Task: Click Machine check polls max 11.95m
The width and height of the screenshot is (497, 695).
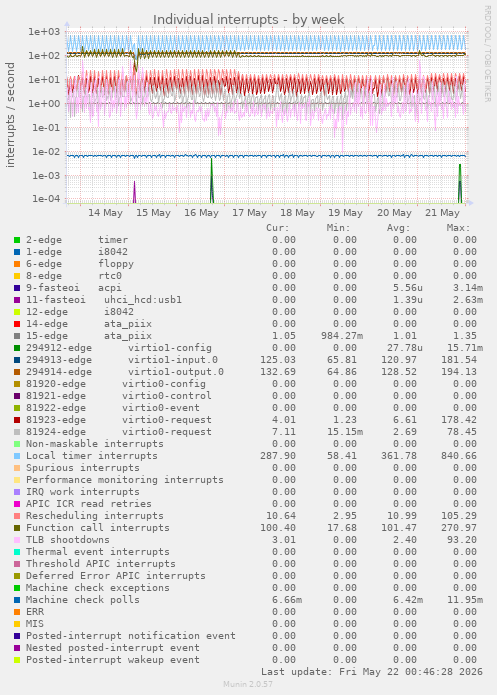Action: coord(465,600)
